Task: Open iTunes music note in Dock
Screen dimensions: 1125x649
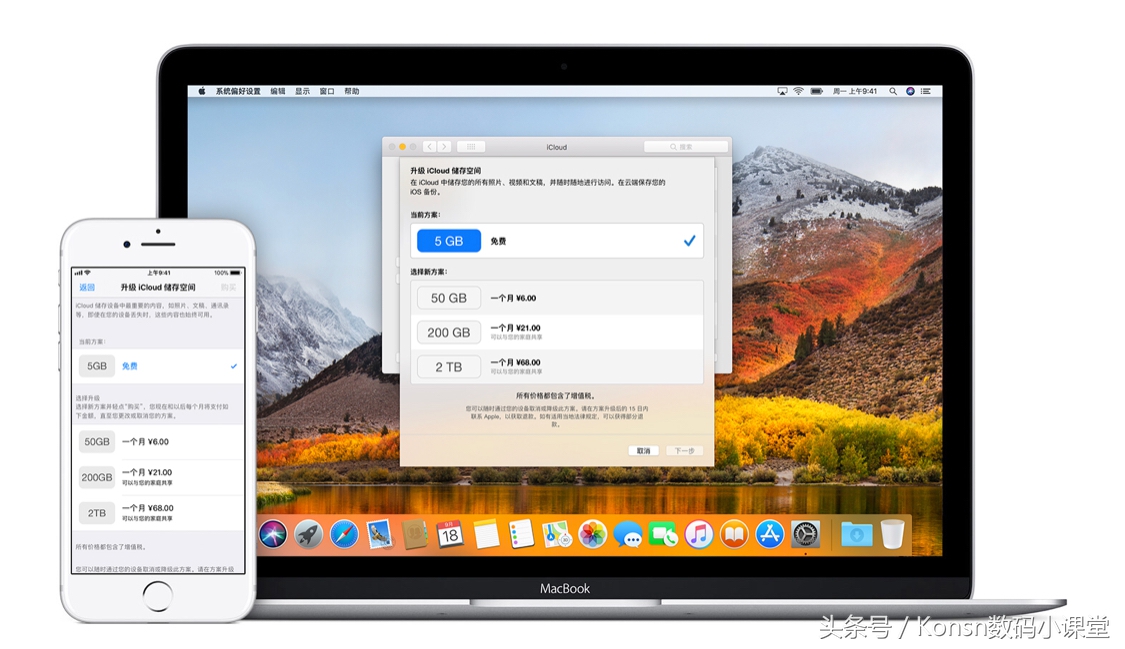Action: coord(699,534)
